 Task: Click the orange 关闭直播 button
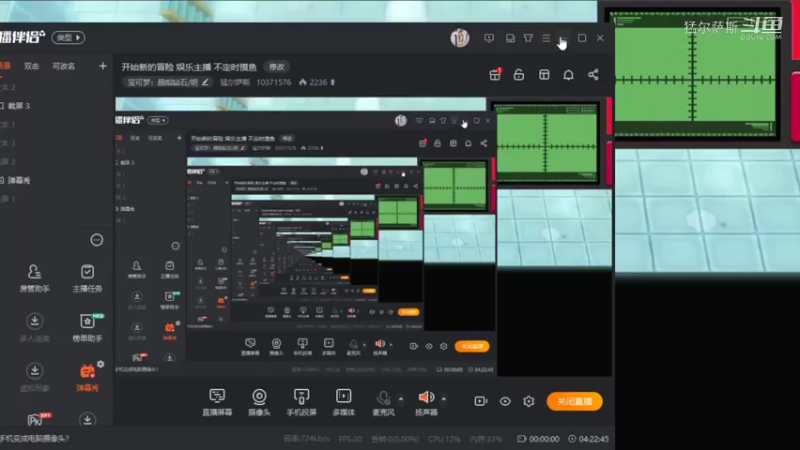[574, 402]
